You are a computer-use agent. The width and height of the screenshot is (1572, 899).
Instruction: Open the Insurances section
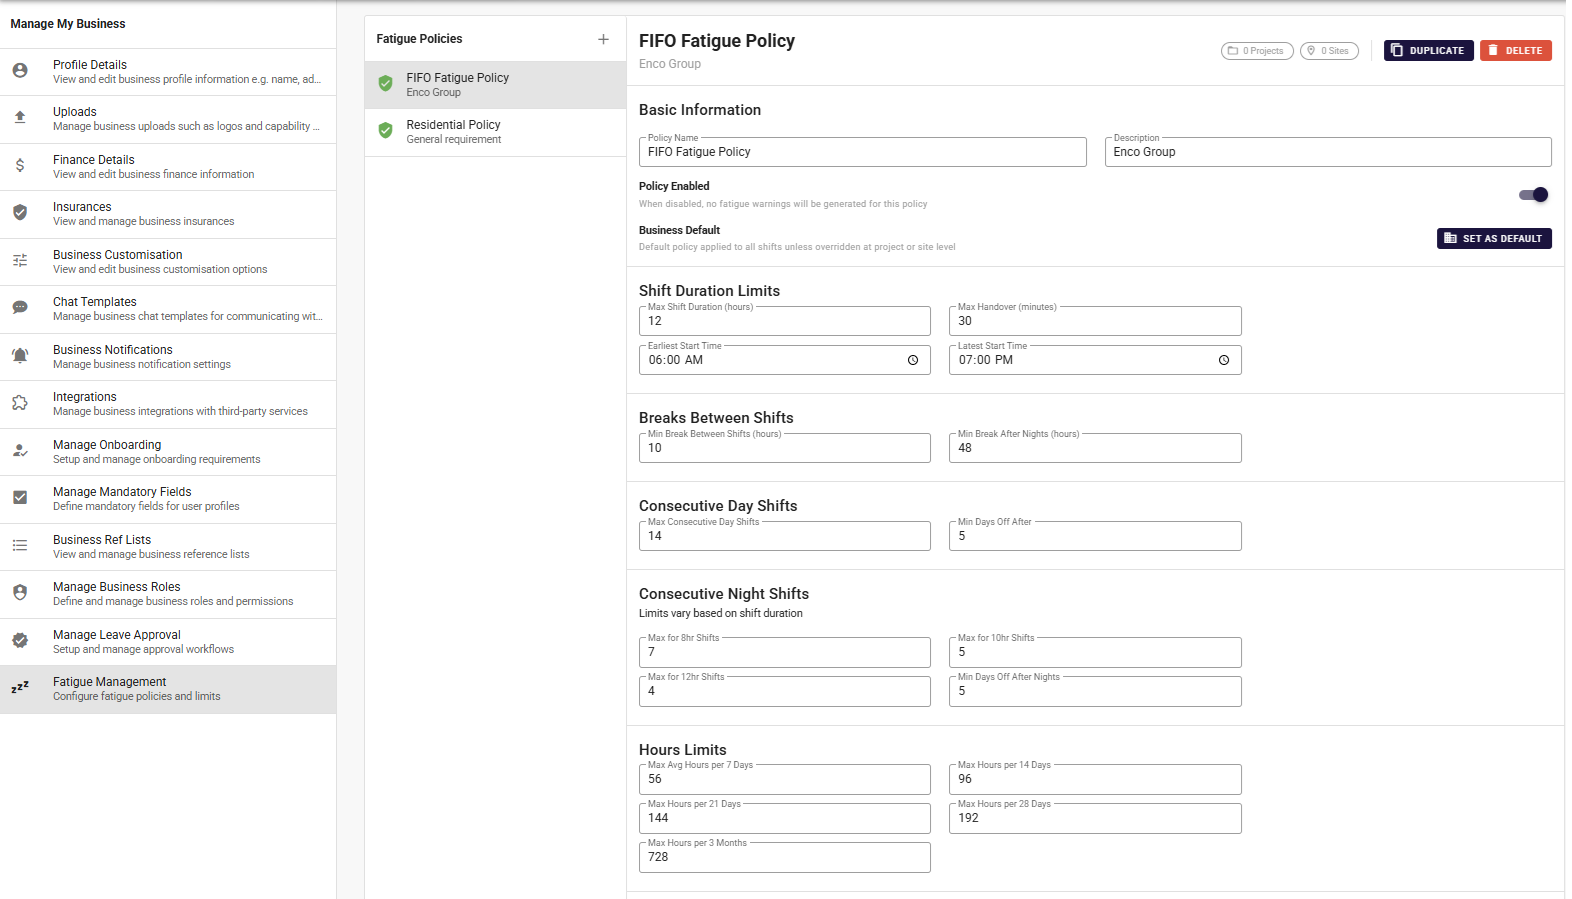(x=168, y=214)
